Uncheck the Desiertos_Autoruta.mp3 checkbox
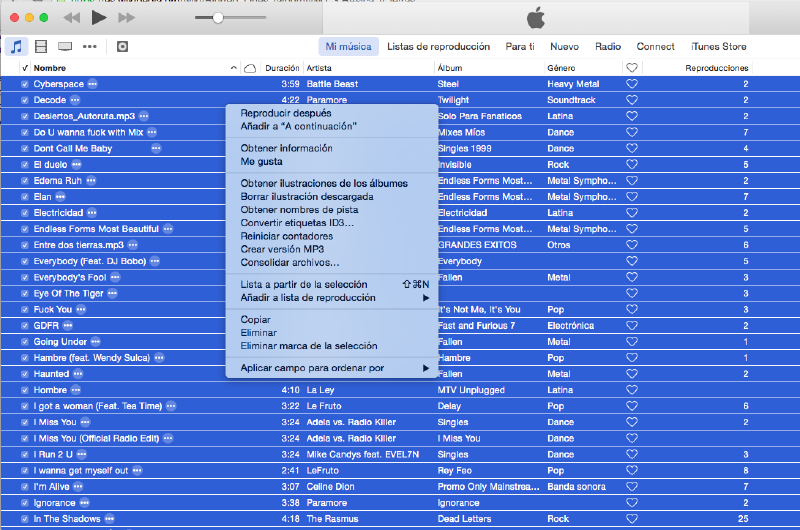 (24, 116)
